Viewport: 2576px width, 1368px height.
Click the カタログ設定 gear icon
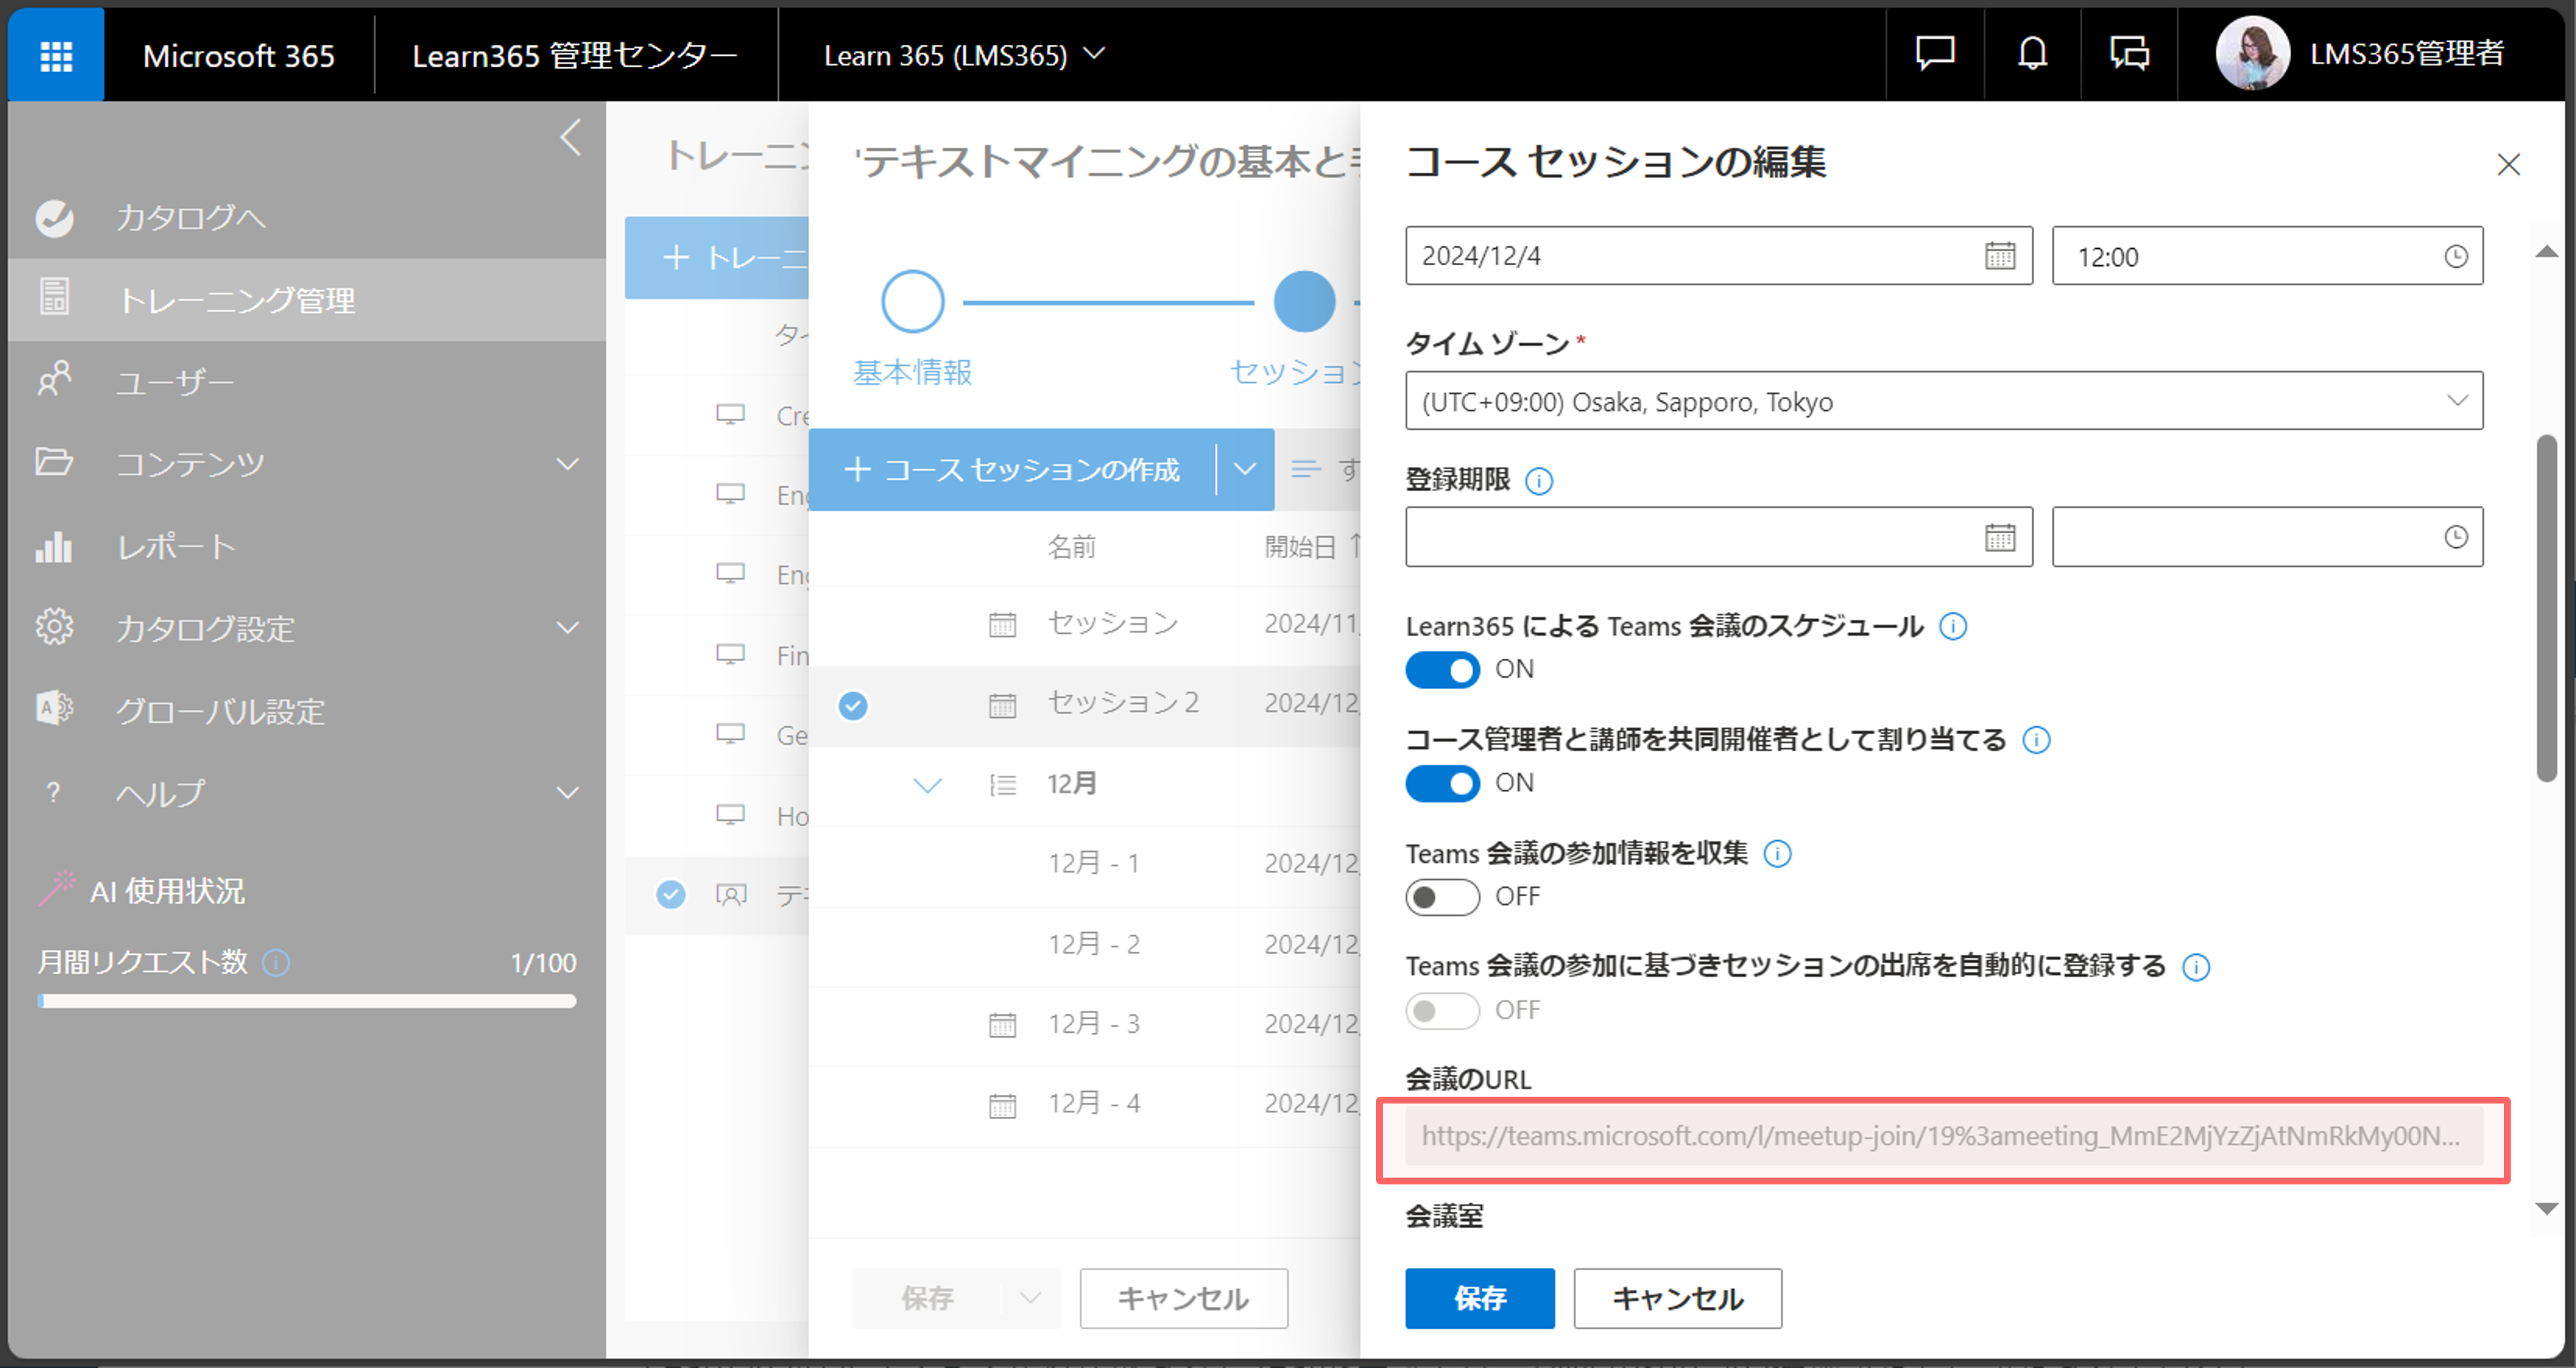[x=55, y=628]
